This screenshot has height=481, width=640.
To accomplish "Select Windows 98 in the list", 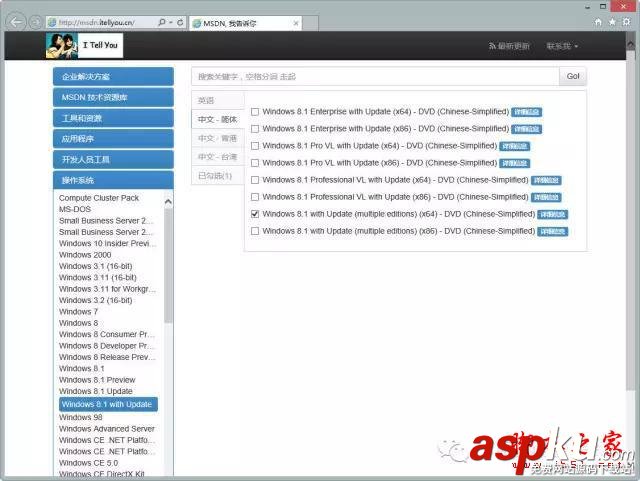I will pos(81,417).
